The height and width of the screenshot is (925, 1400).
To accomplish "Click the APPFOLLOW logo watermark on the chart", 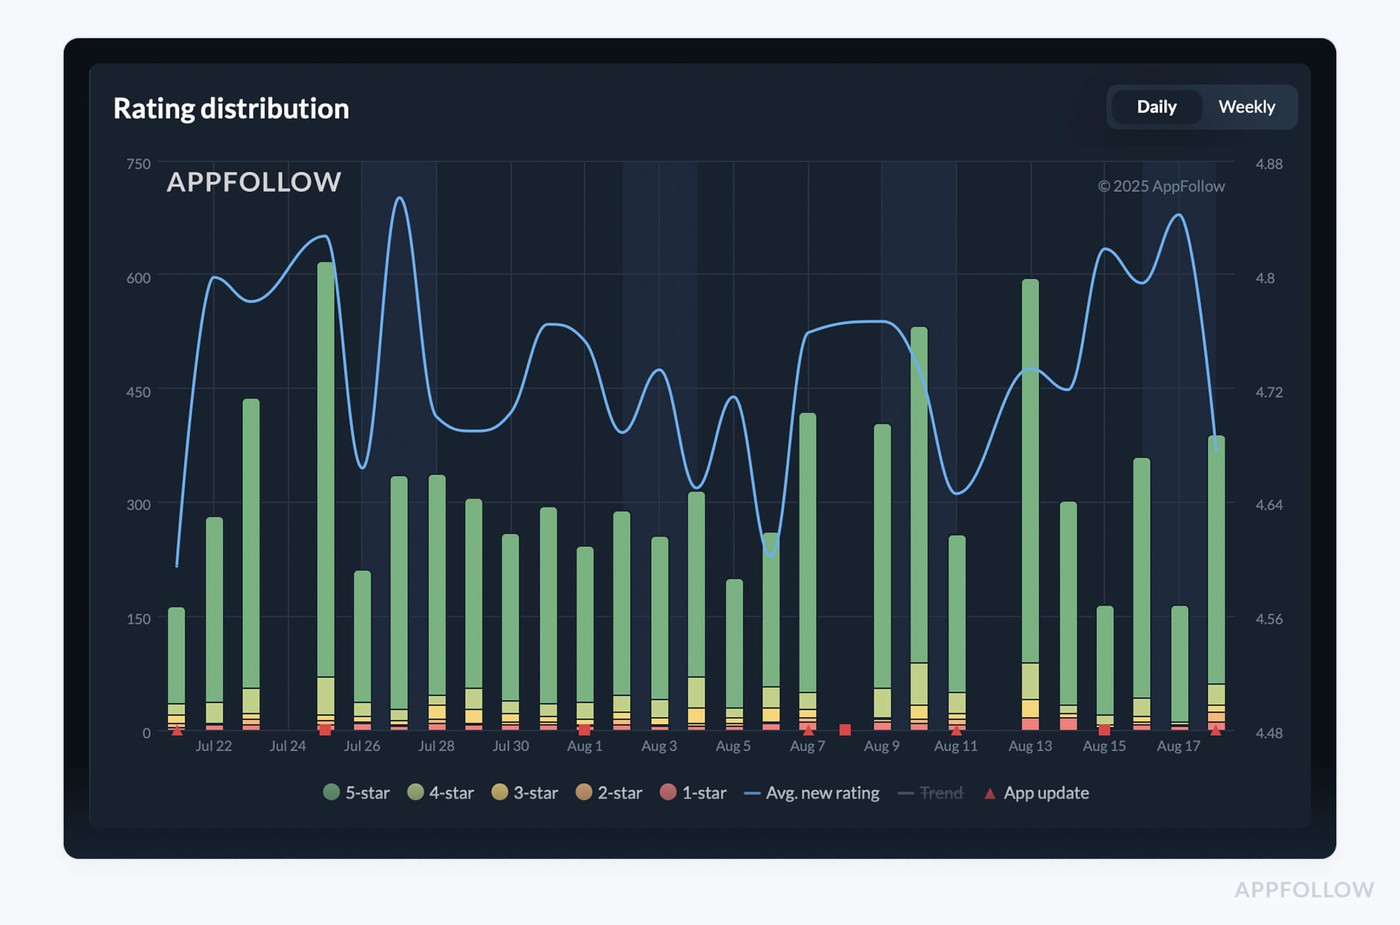I will 253,182.
